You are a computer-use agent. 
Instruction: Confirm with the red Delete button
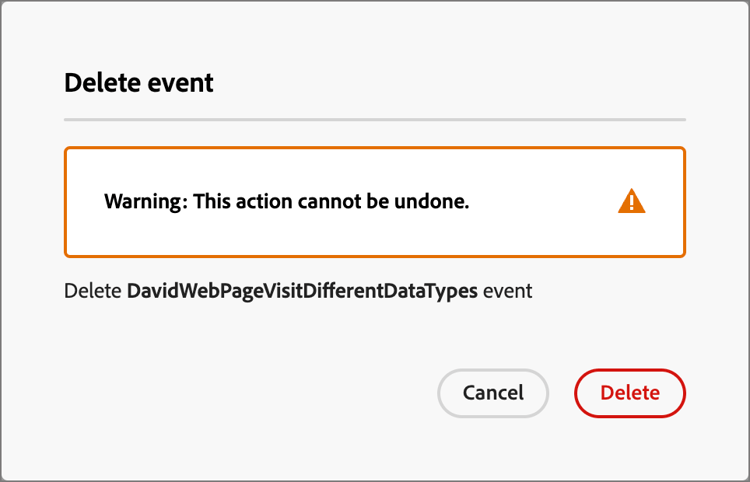[630, 393]
